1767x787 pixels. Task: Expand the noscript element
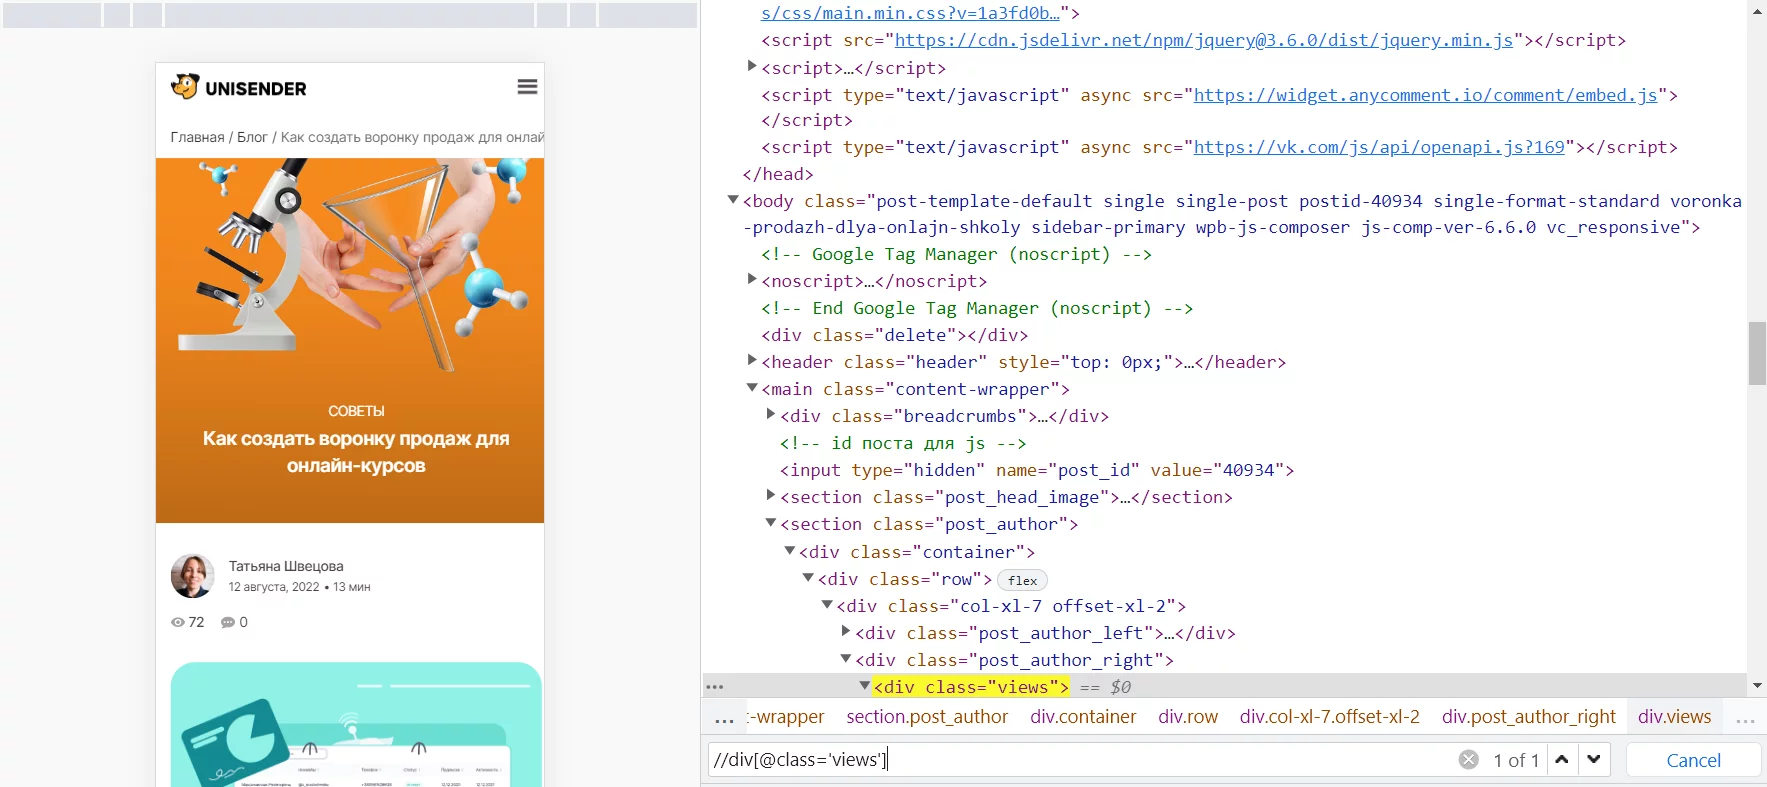[752, 279]
